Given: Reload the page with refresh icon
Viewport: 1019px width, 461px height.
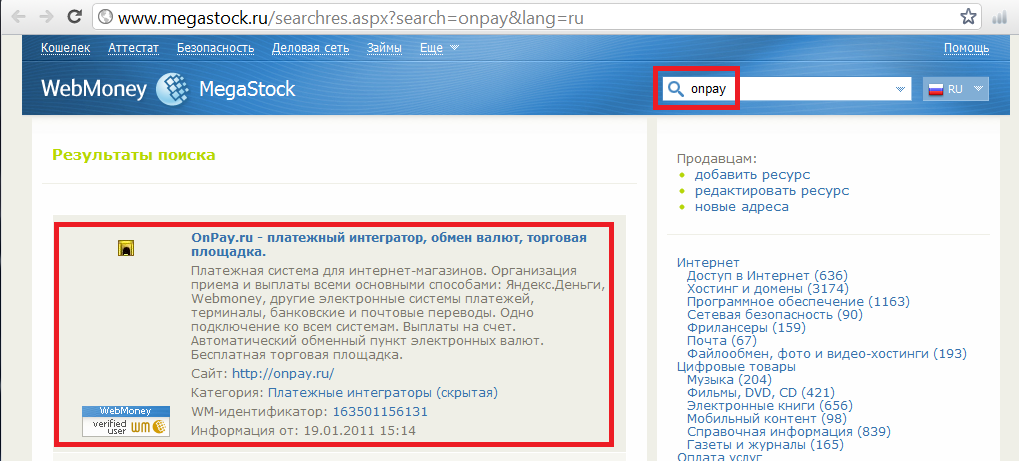Looking at the screenshot, I should point(75,17).
